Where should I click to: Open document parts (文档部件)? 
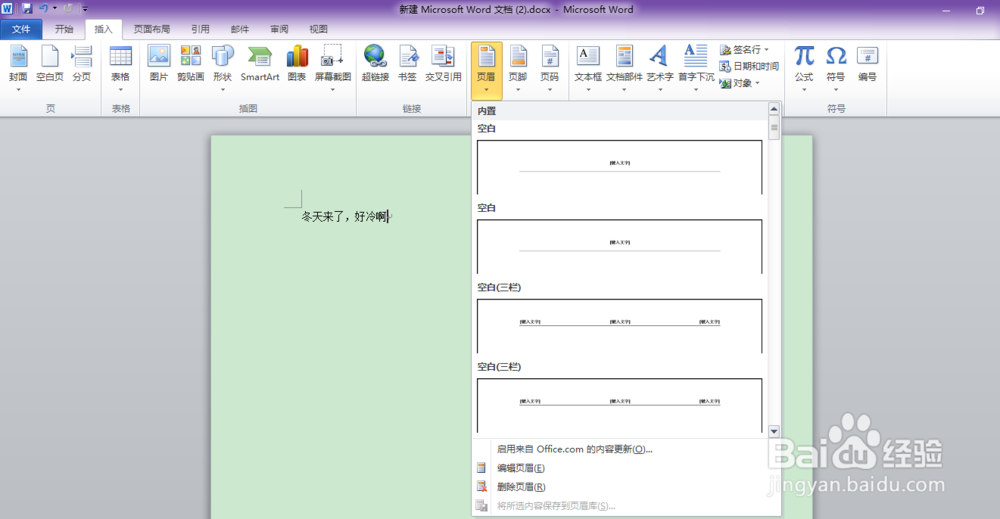click(x=624, y=68)
